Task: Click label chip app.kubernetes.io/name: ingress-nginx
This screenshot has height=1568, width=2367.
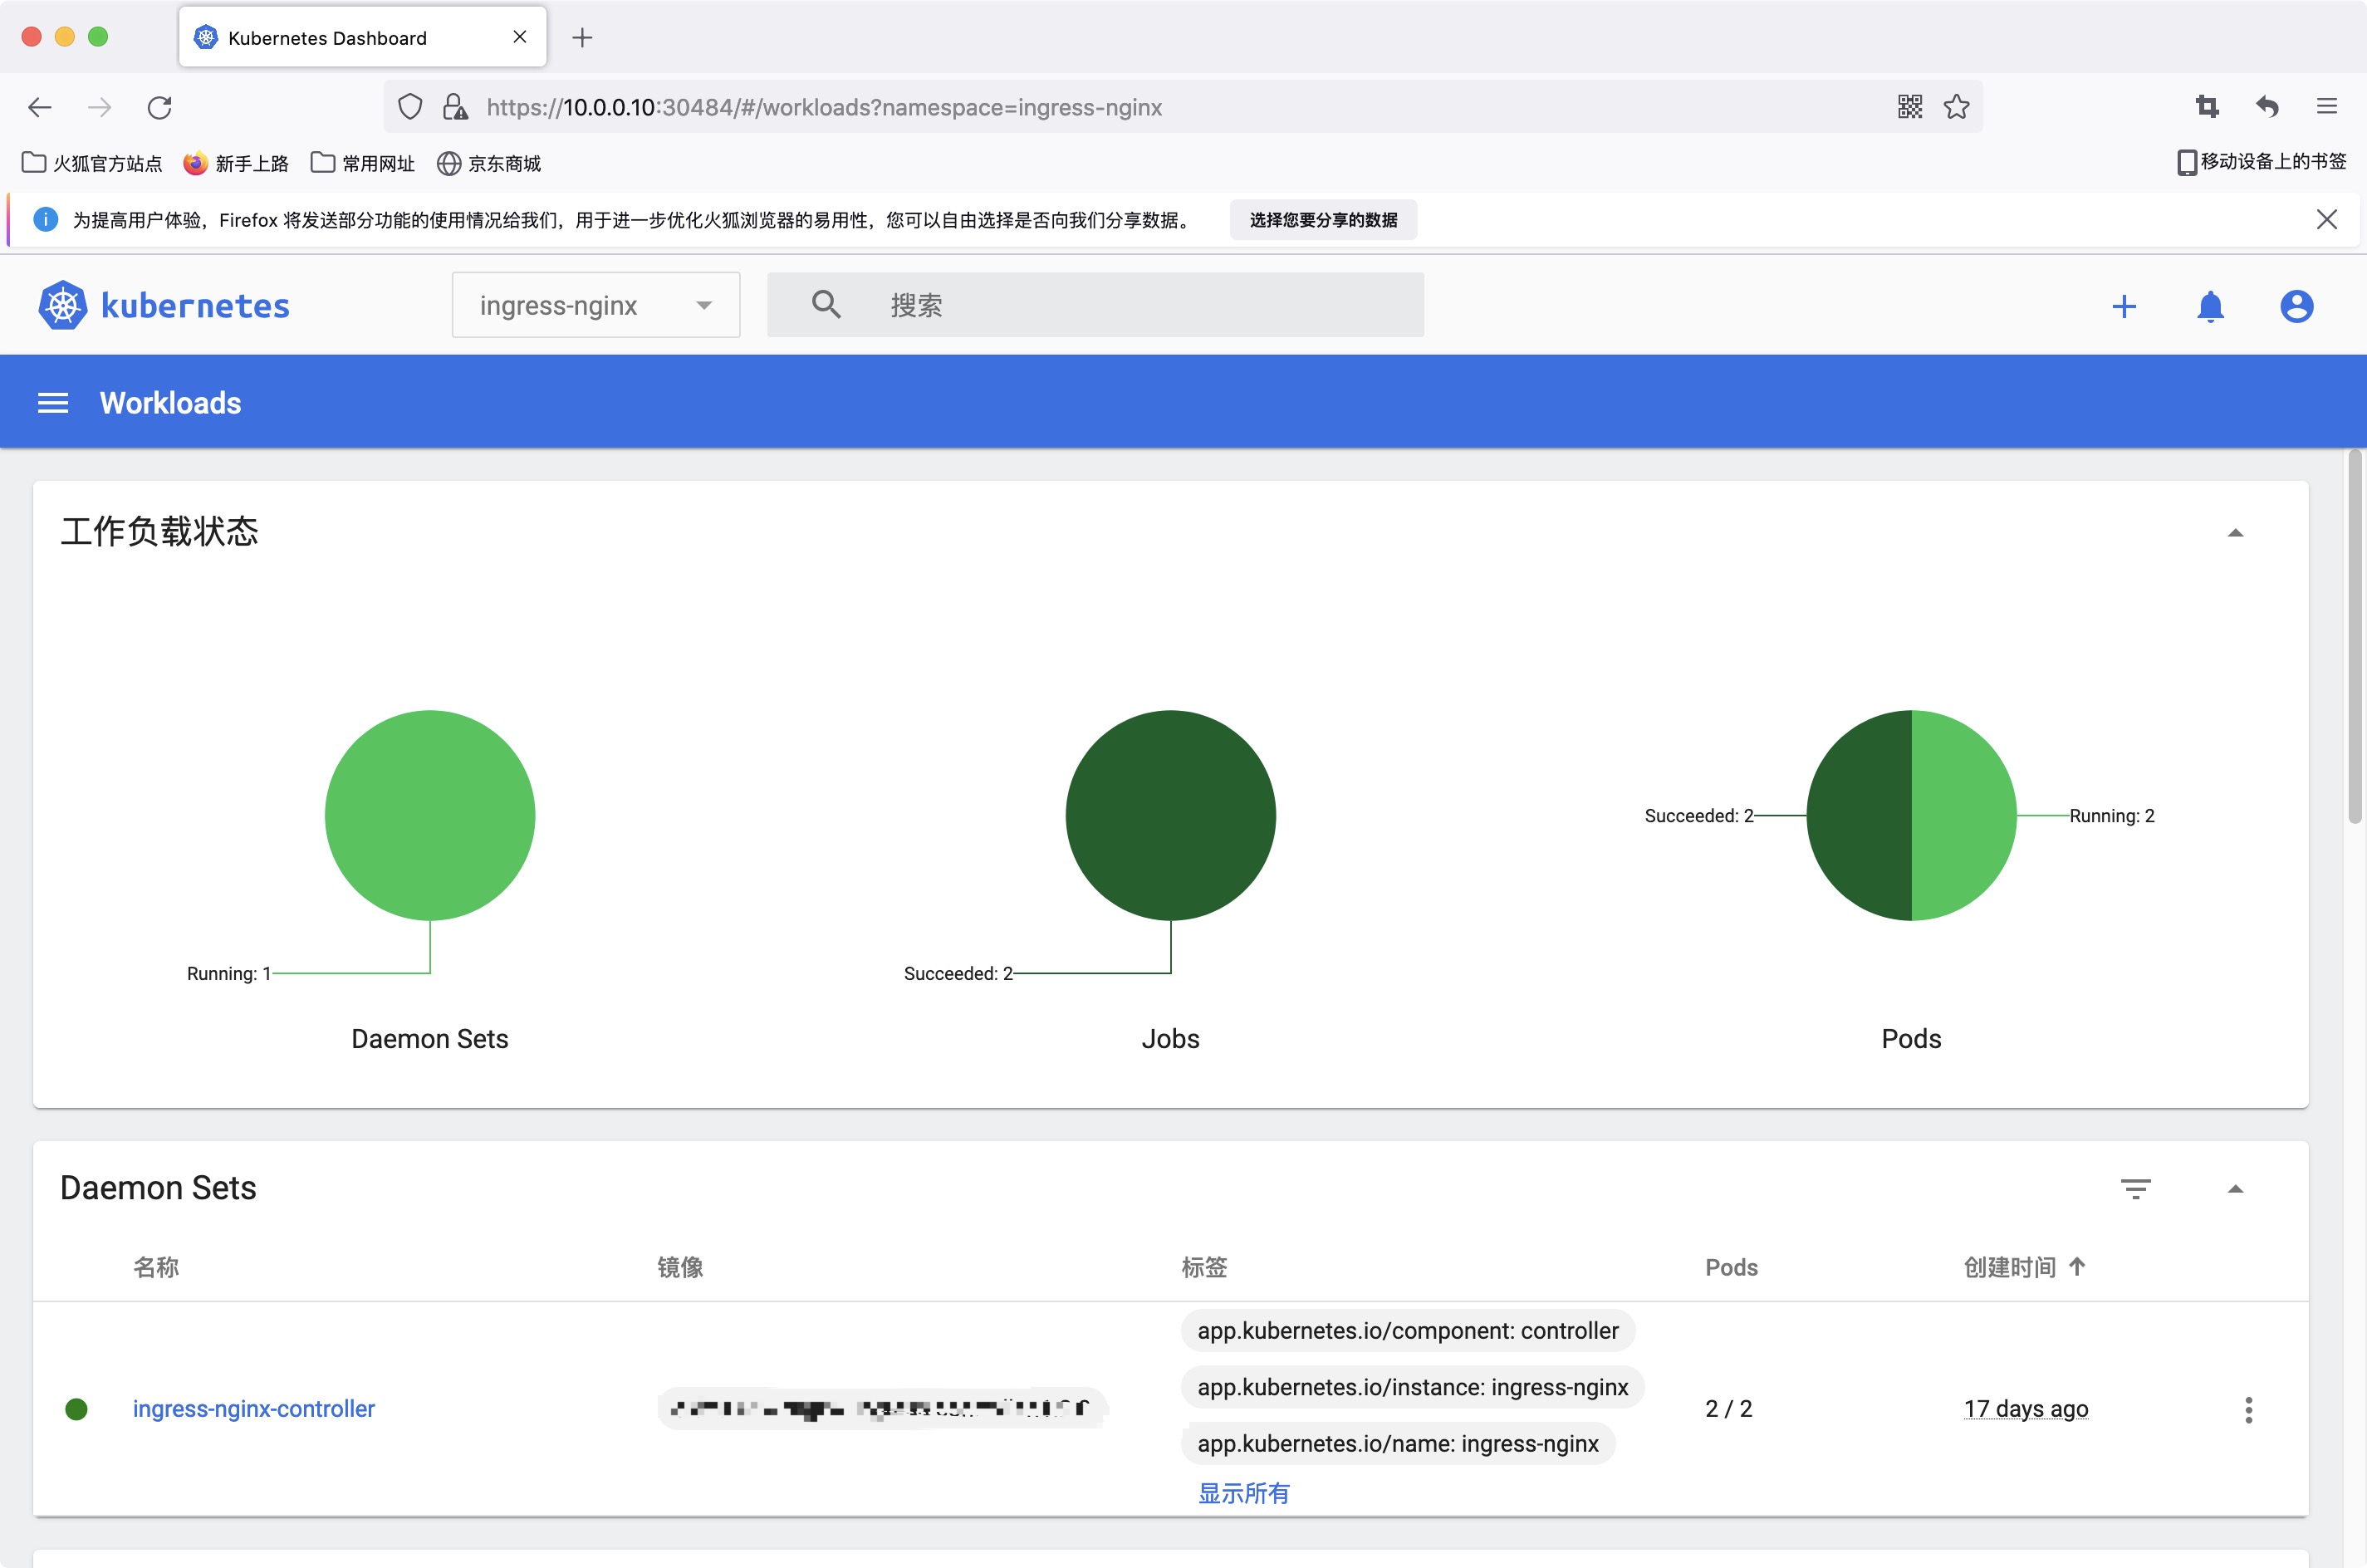Action: [x=1398, y=1444]
